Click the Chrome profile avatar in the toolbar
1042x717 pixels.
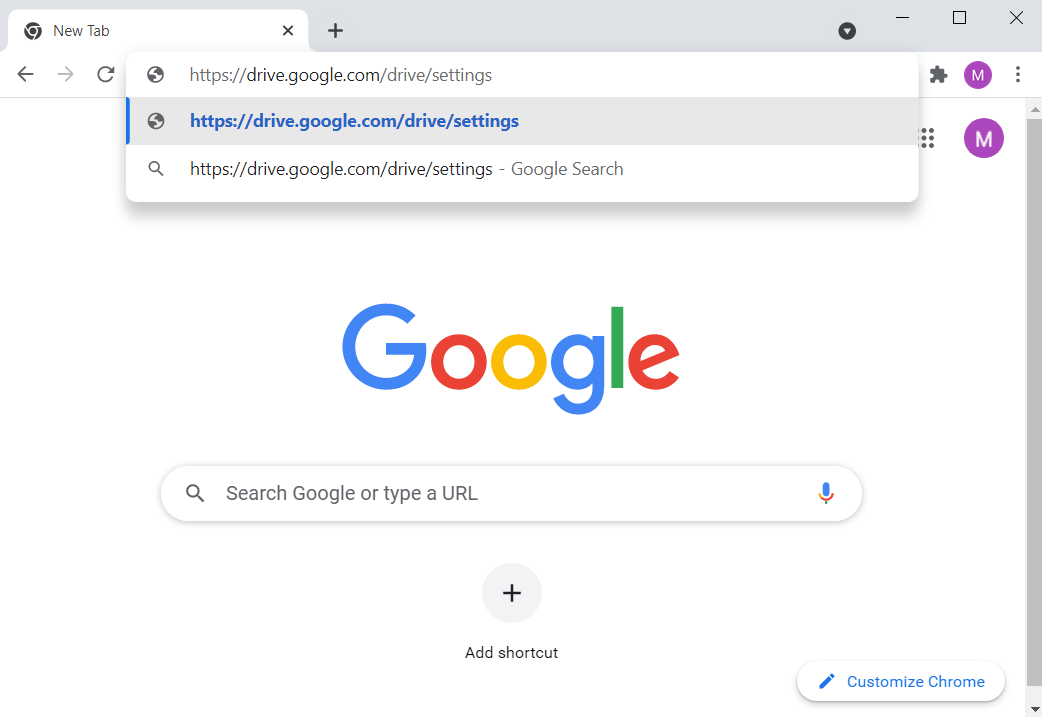978,75
